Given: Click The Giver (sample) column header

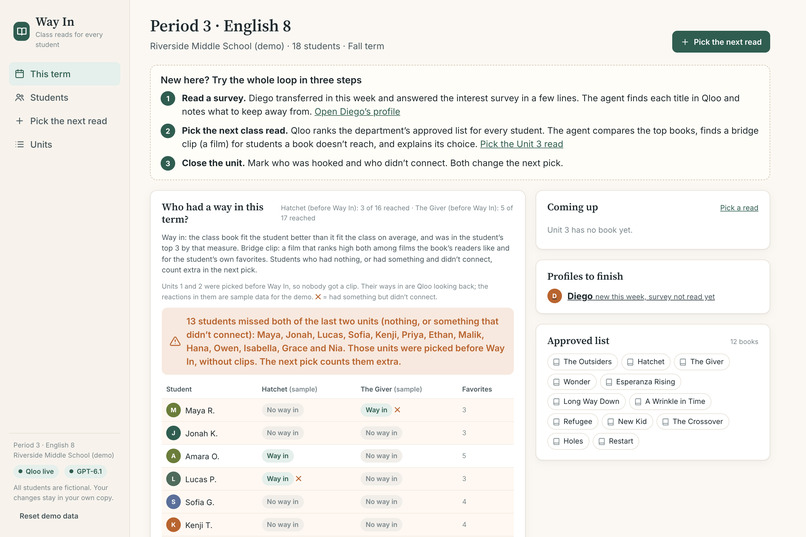Looking at the screenshot, I should pyautogui.click(x=391, y=390).
